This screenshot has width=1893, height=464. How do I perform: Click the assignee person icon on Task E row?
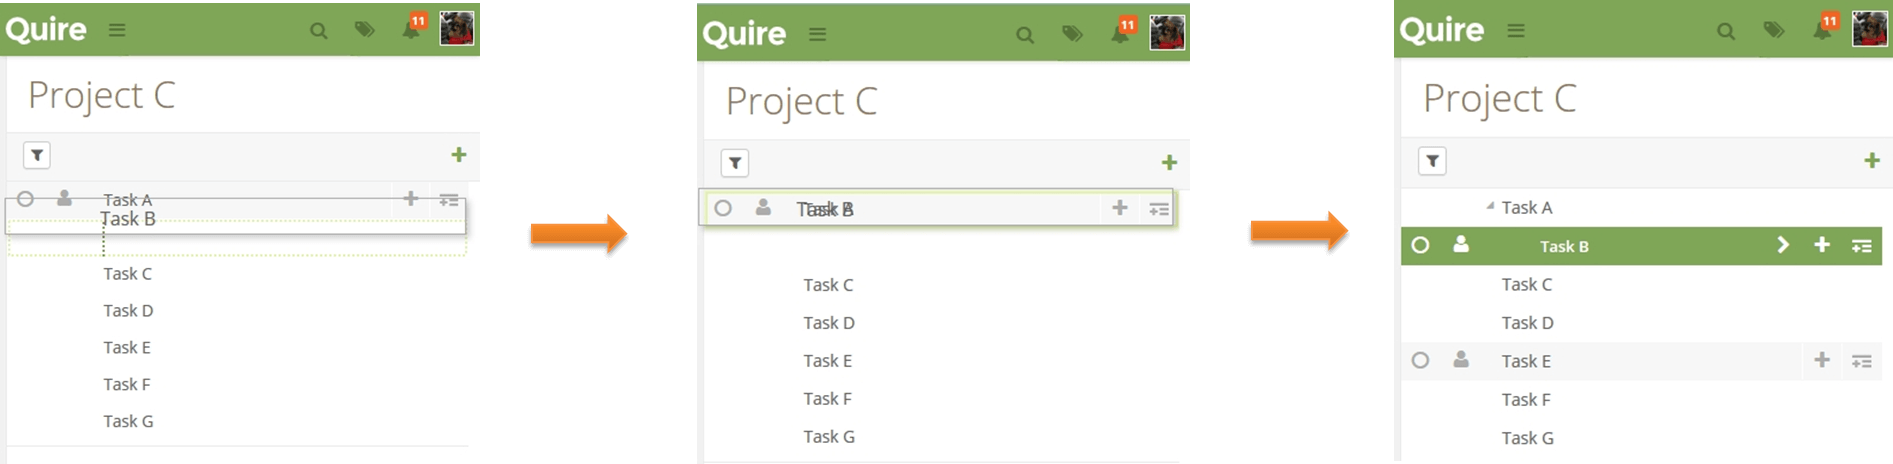pos(1461,359)
